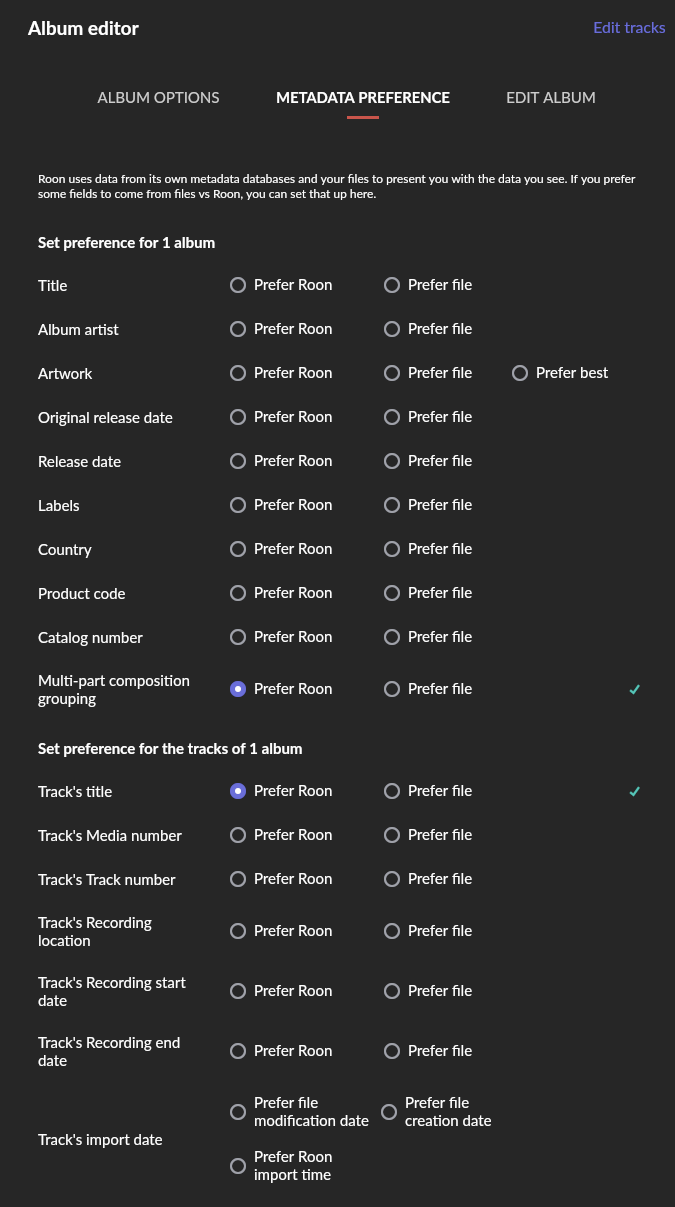This screenshot has width=675, height=1207.
Task: Choose Prefer file for Album artist
Action: [392, 329]
